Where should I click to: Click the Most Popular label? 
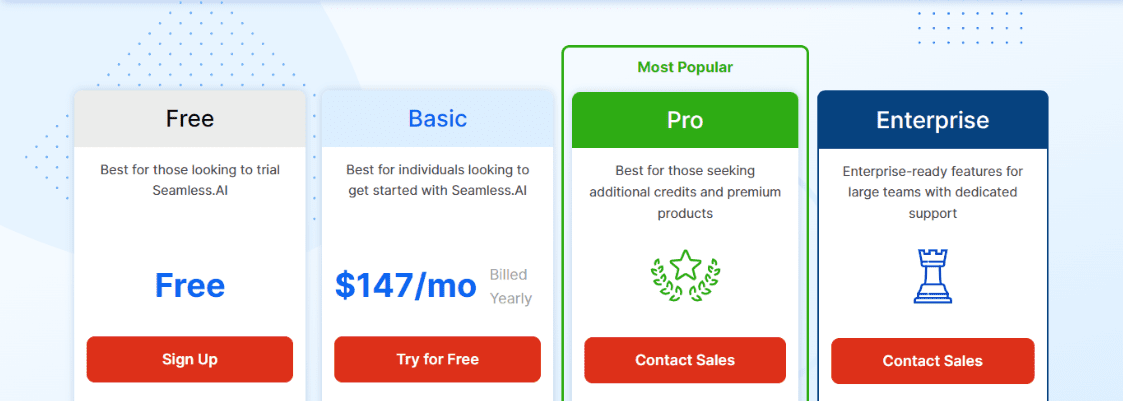pyautogui.click(x=685, y=67)
